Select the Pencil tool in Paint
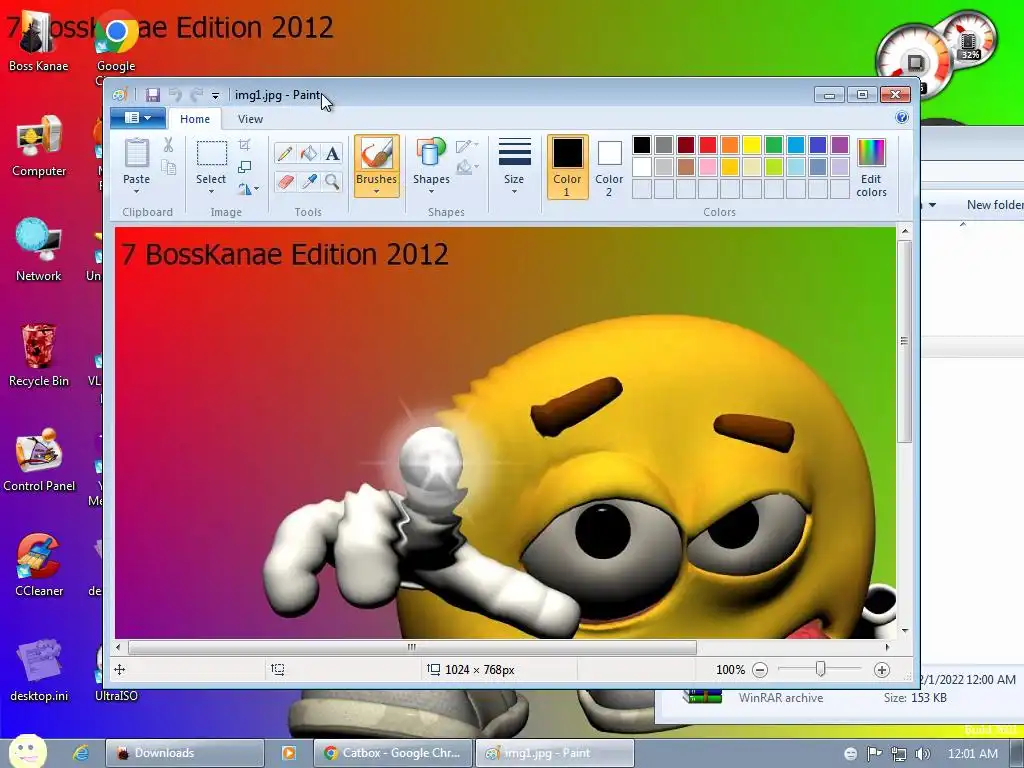 point(285,153)
